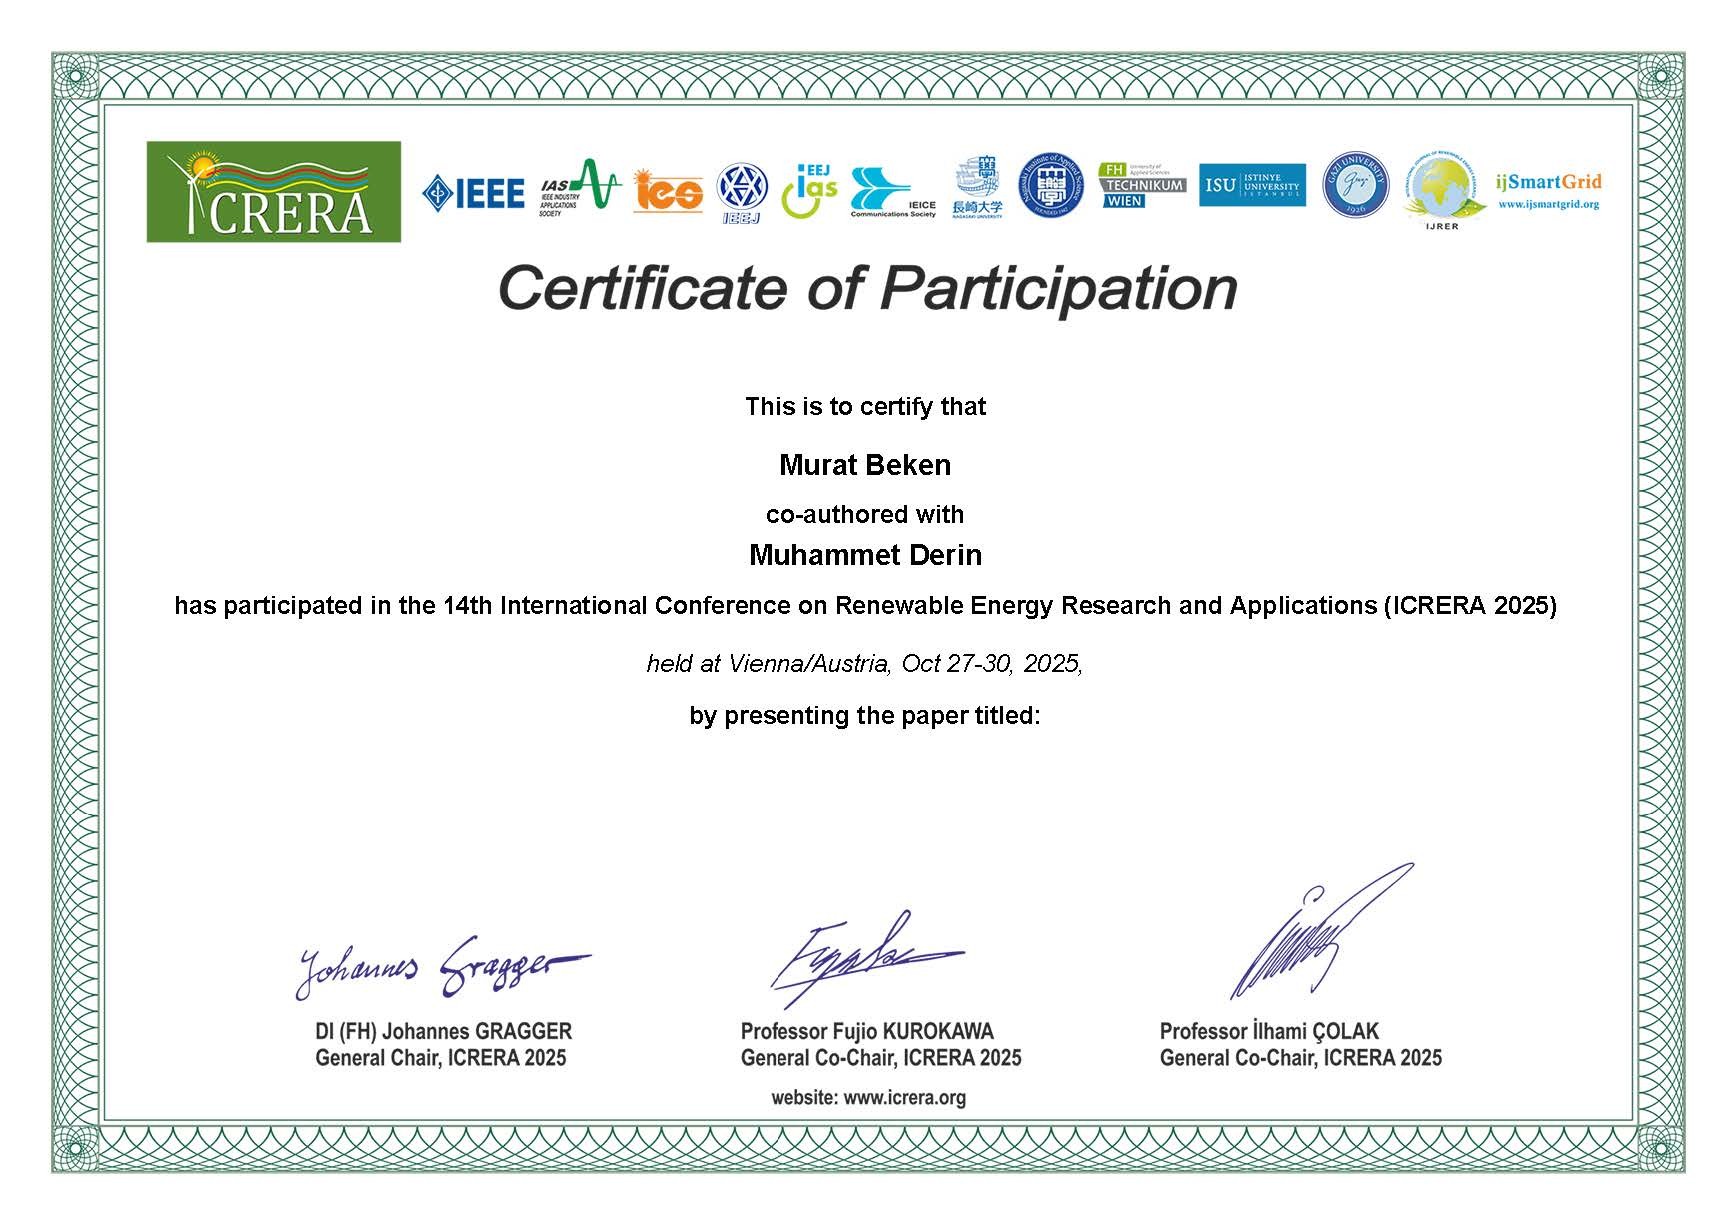
Task: Open the www.icrera.org website link
Action: (904, 1098)
